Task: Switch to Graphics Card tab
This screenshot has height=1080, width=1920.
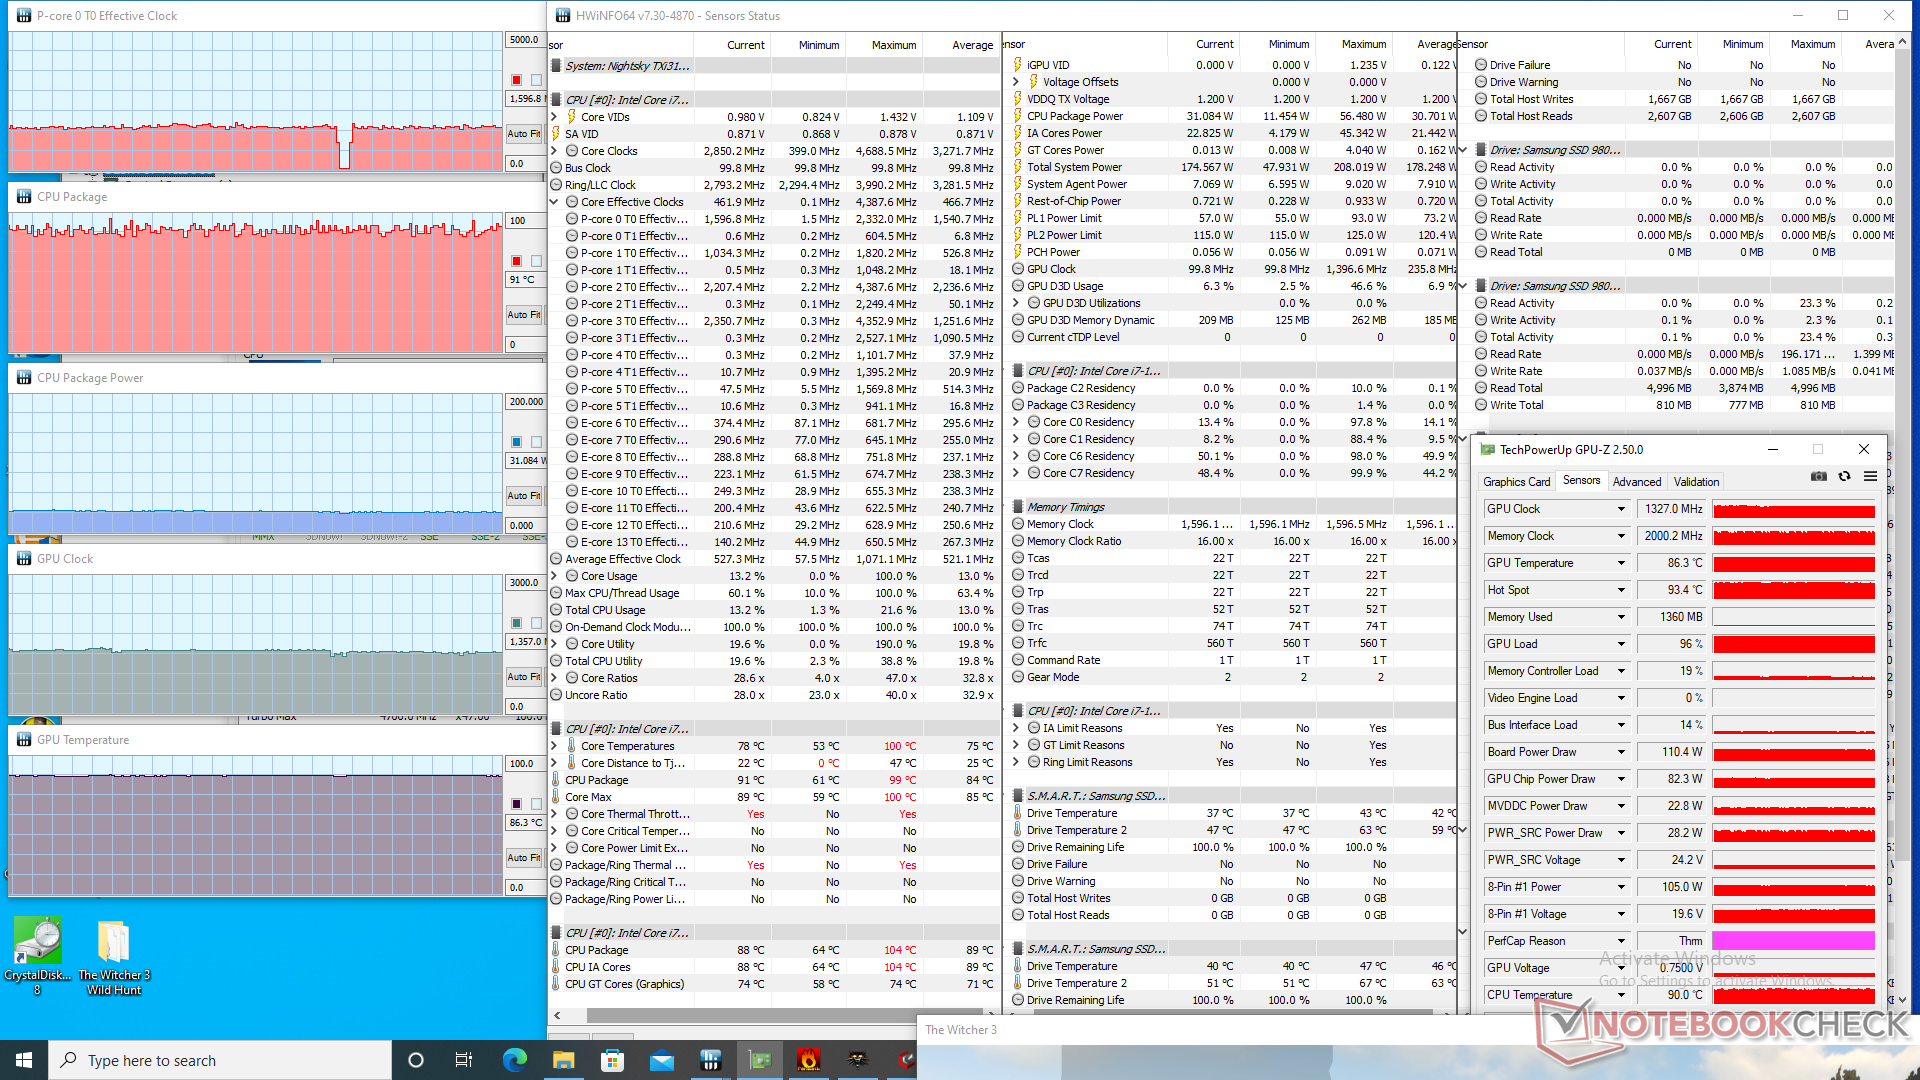Action: click(1516, 481)
